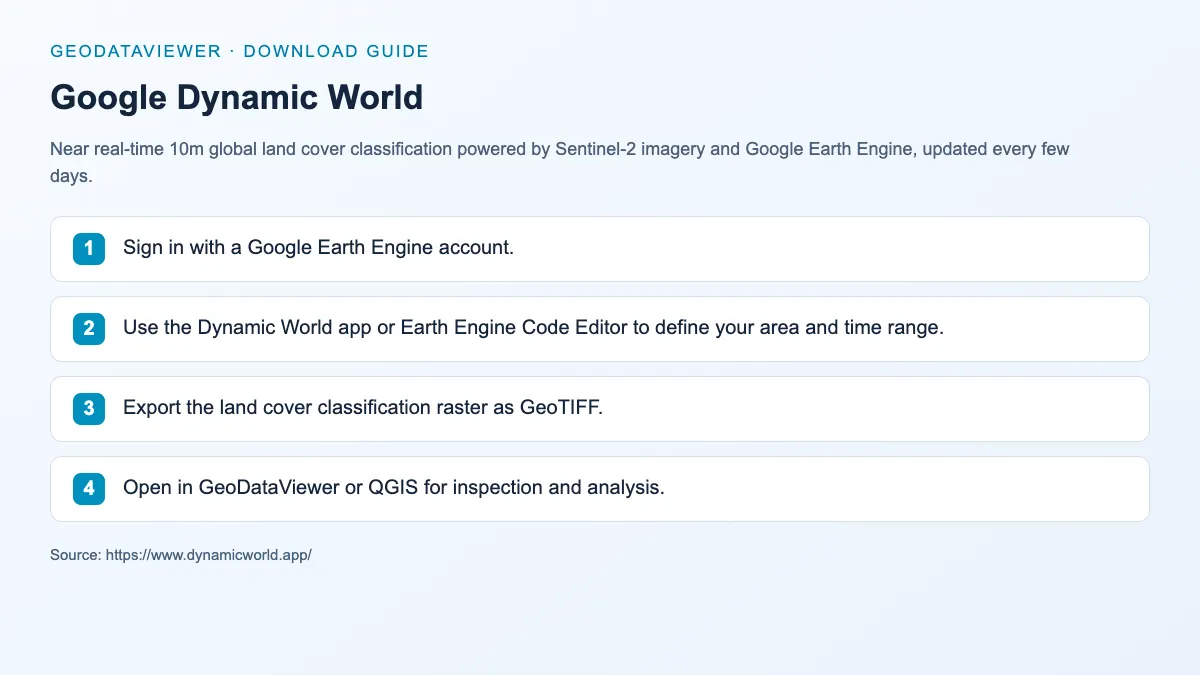Screen dimensions: 1200x675
Task: Click the step 4 number badge
Action: (89, 488)
